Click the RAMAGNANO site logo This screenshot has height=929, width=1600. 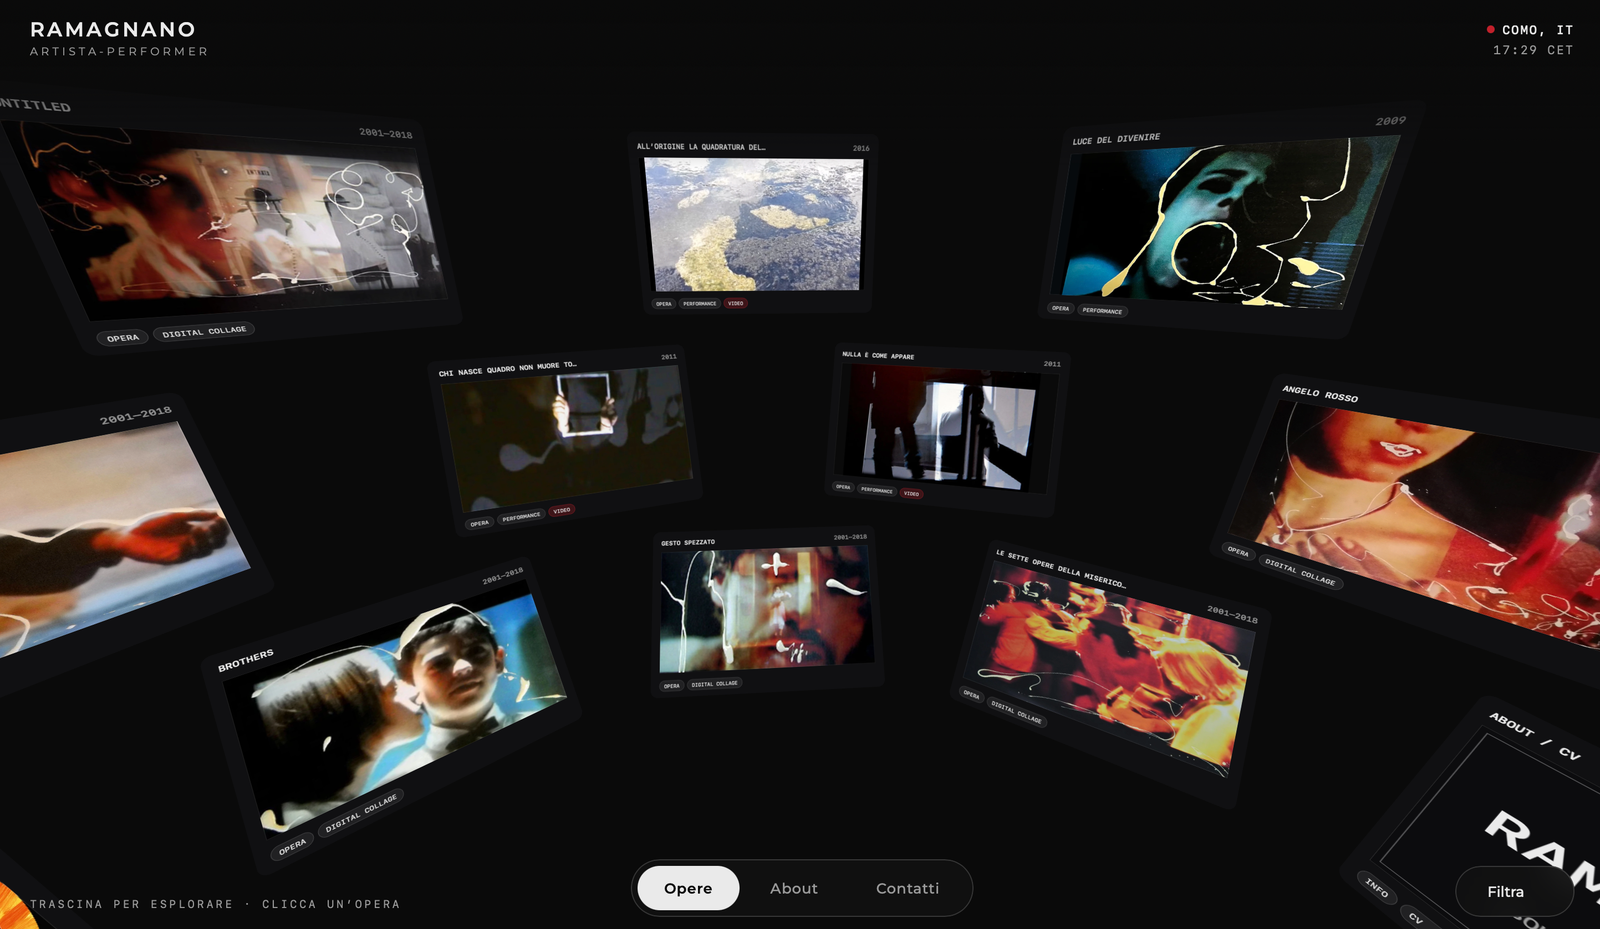pyautogui.click(x=113, y=30)
